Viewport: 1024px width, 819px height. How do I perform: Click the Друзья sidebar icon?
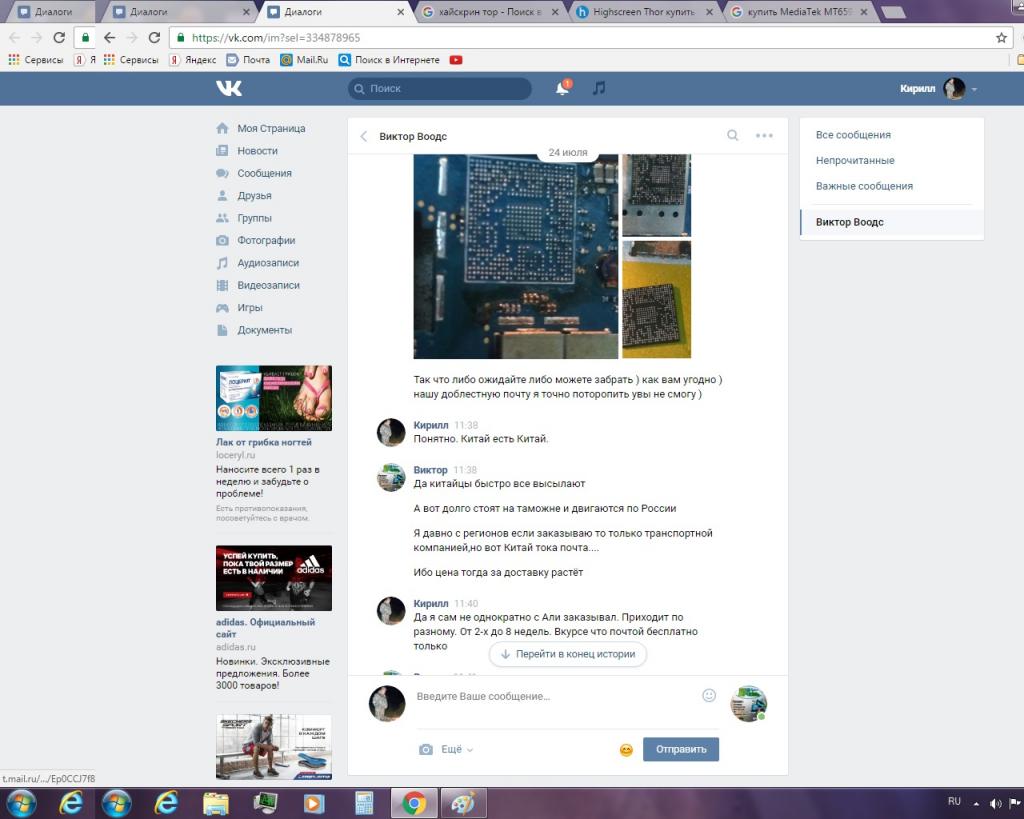pos(222,195)
